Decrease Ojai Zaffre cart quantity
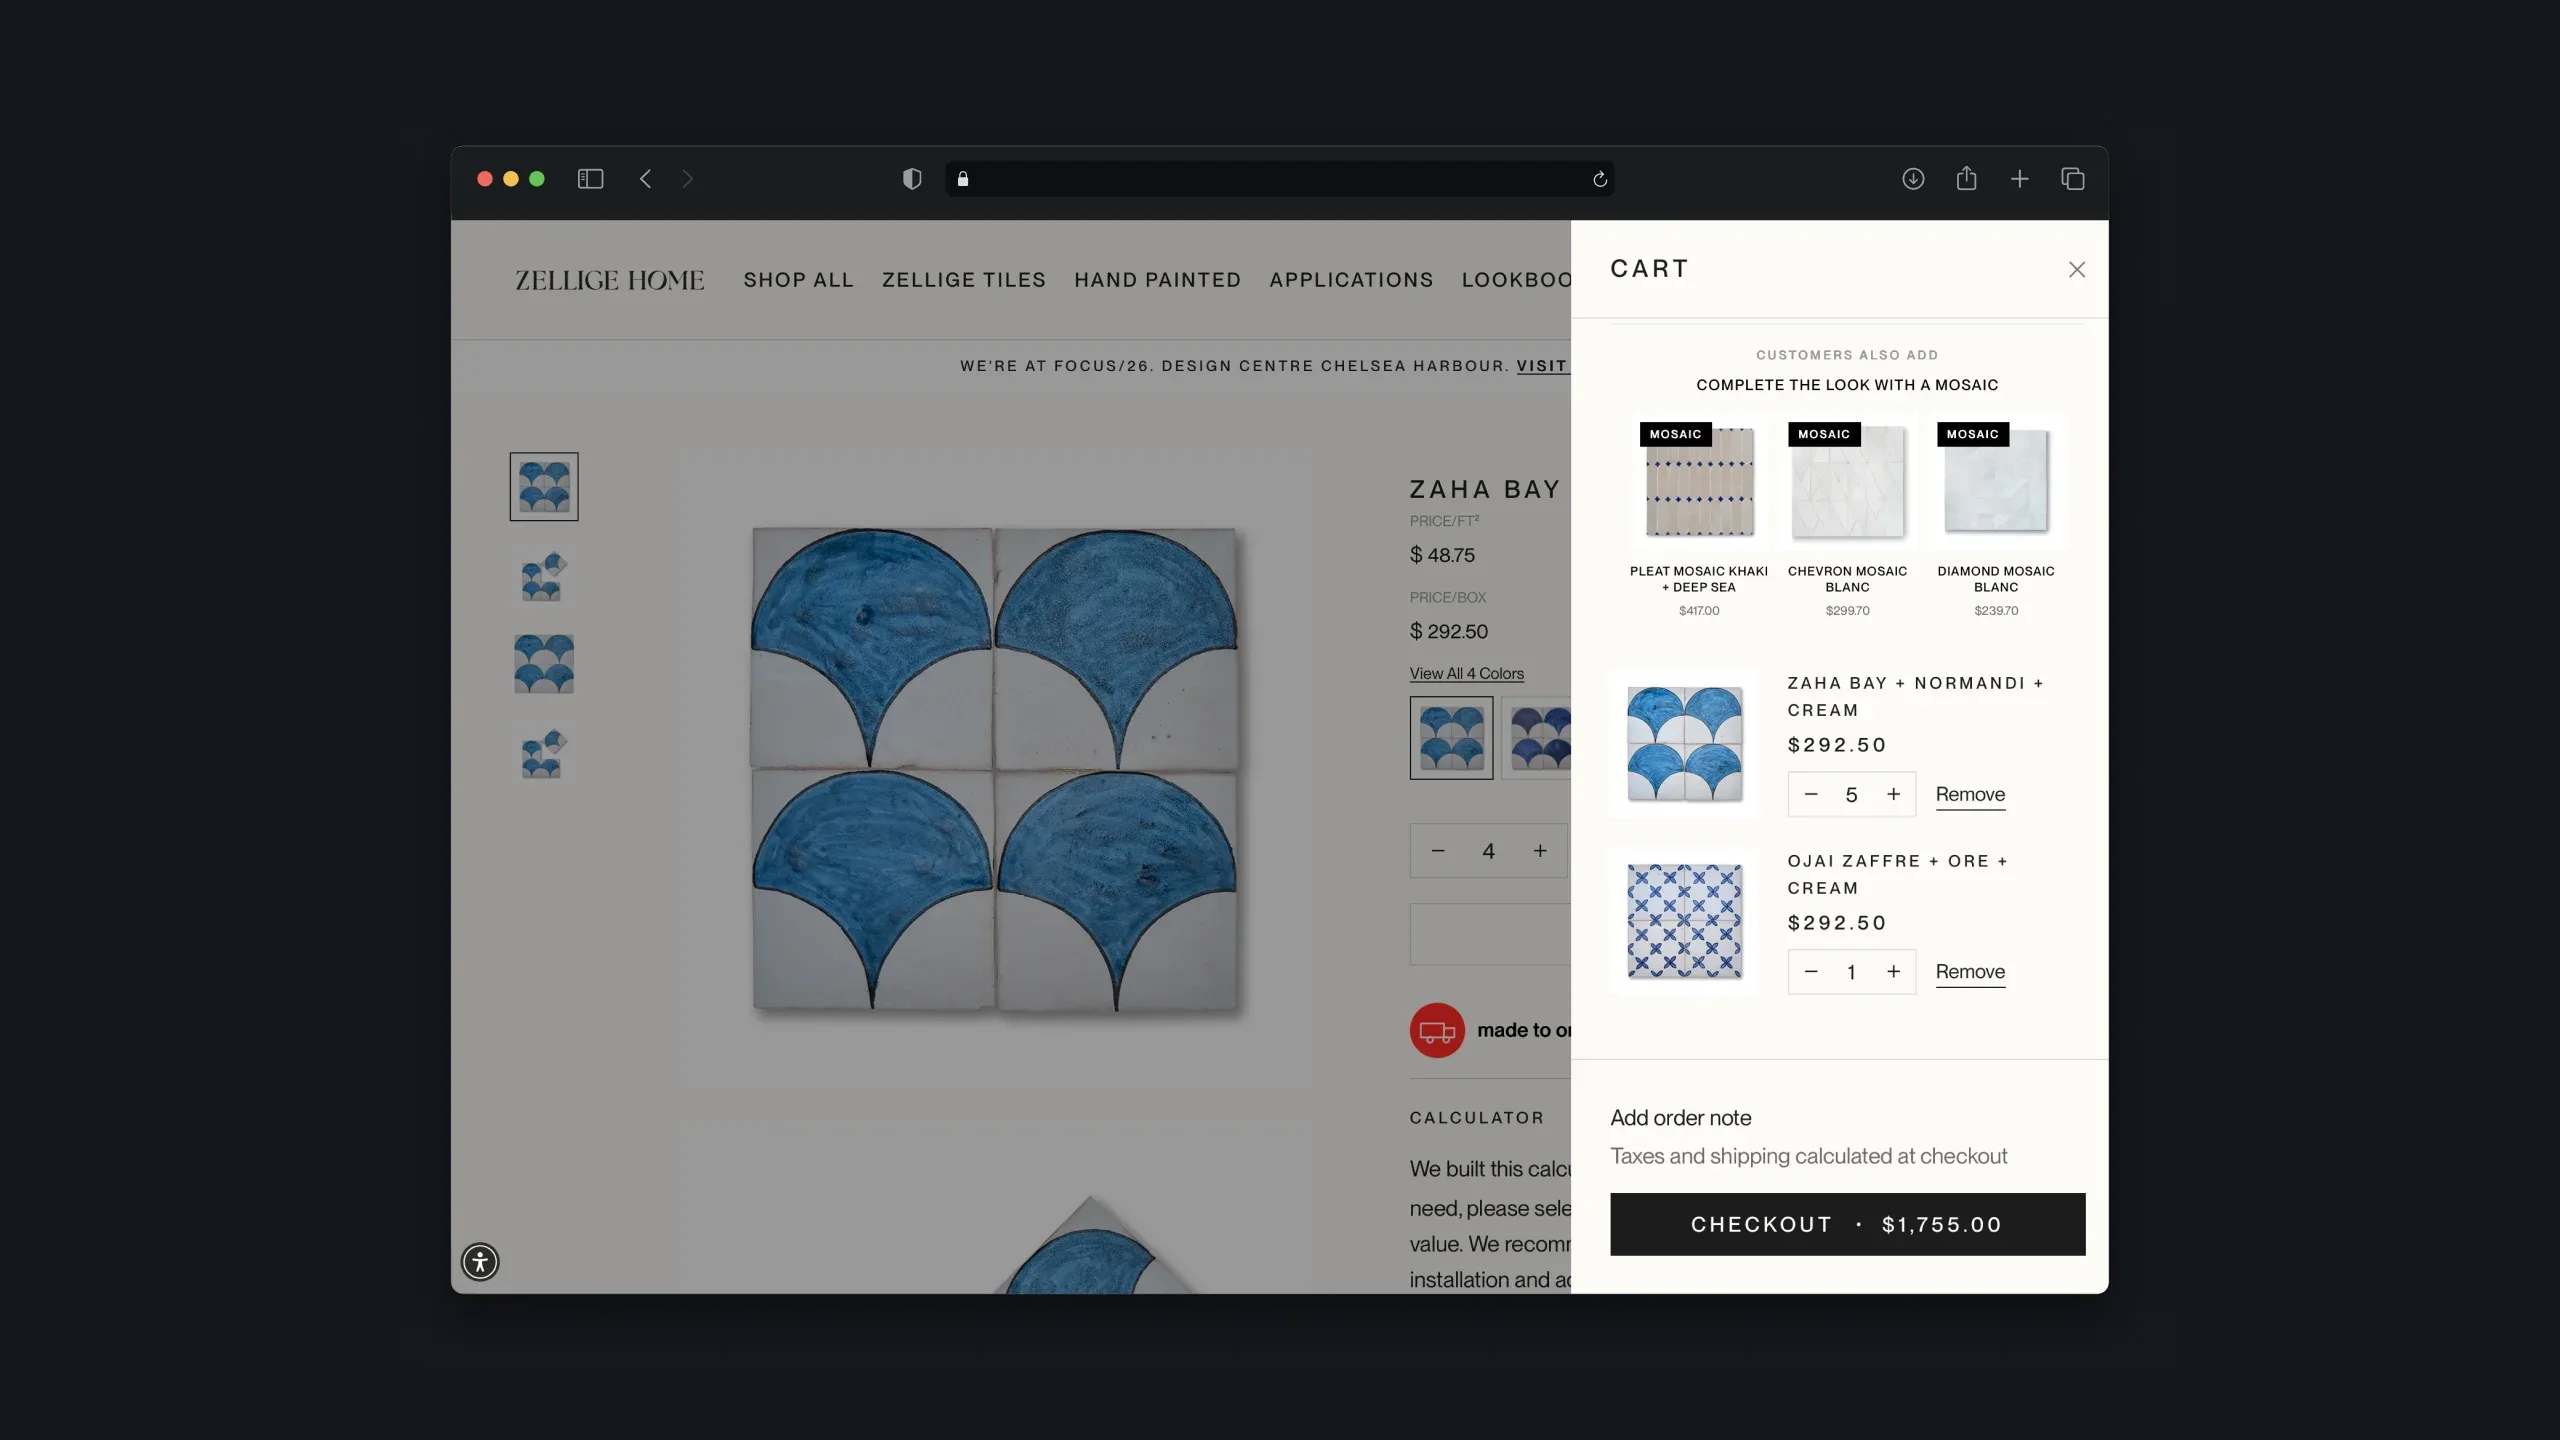This screenshot has width=2560, height=1440. (1811, 972)
